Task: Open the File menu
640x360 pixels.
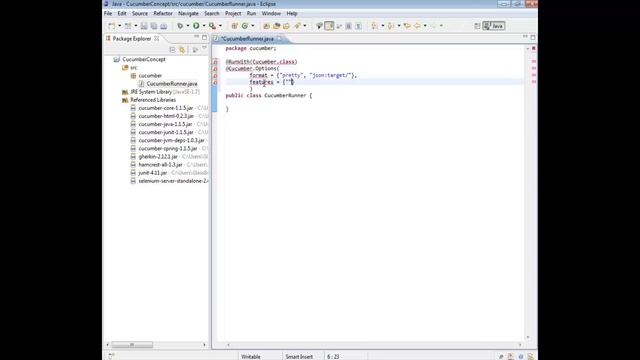Action: pyautogui.click(x=108, y=13)
